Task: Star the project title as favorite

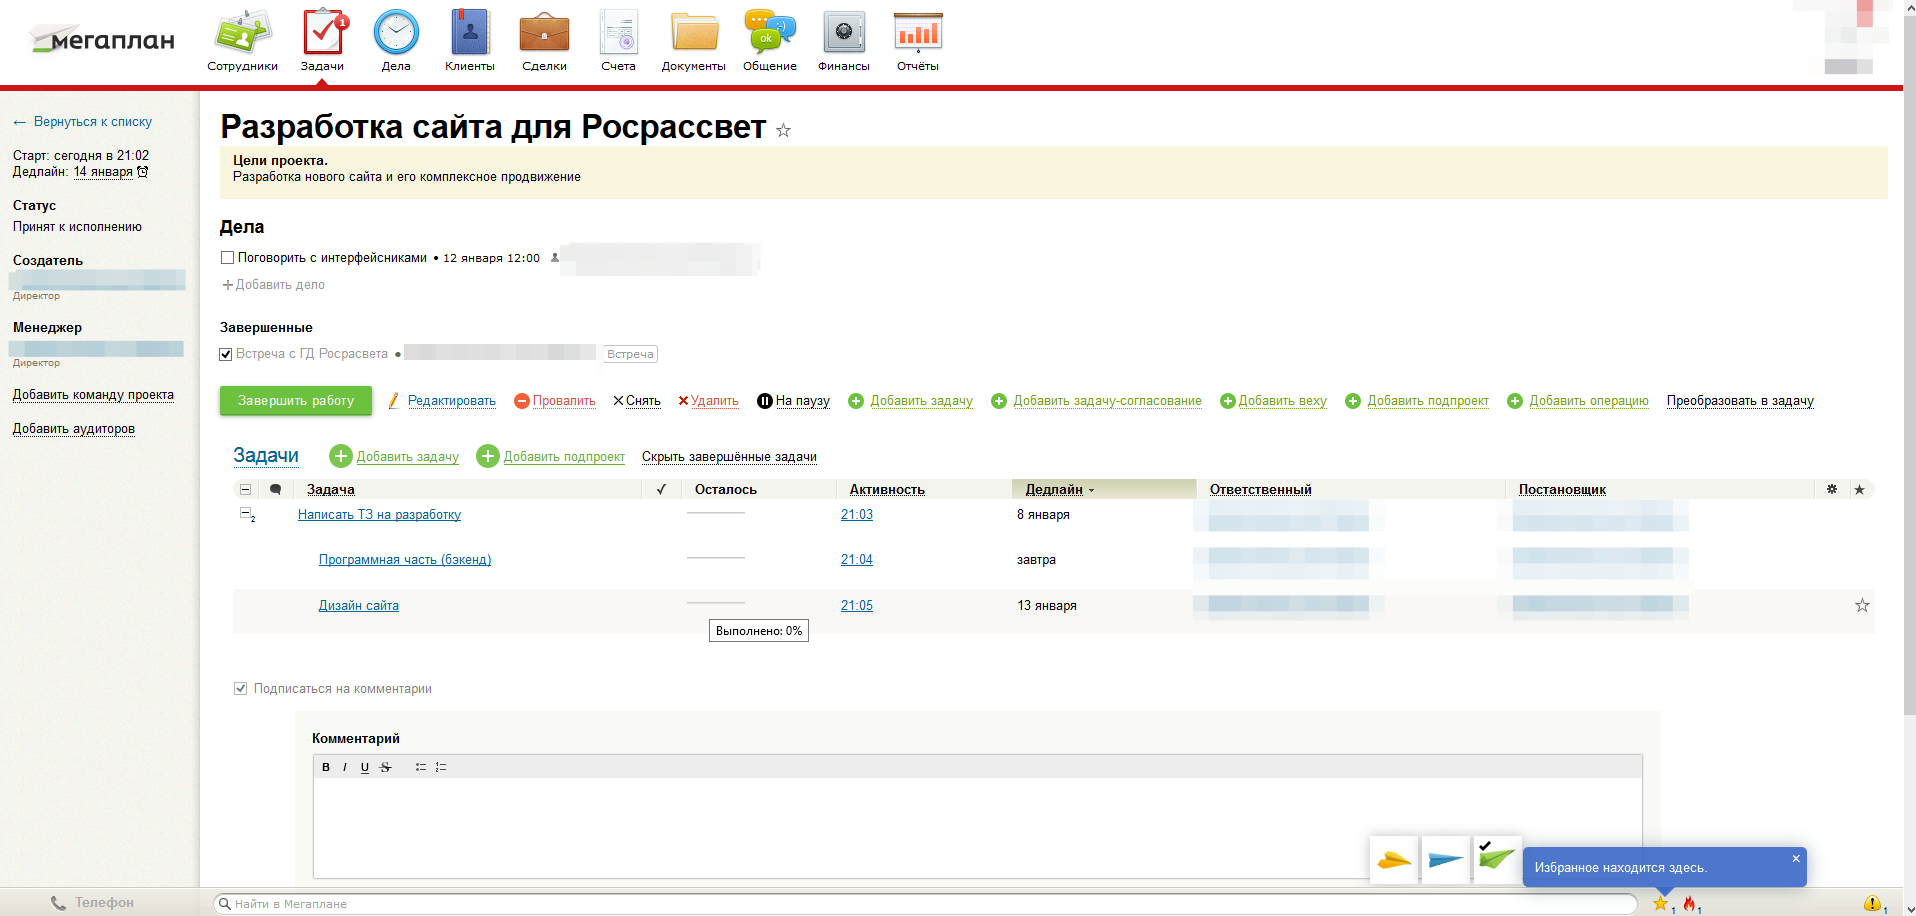Action: coord(783,130)
